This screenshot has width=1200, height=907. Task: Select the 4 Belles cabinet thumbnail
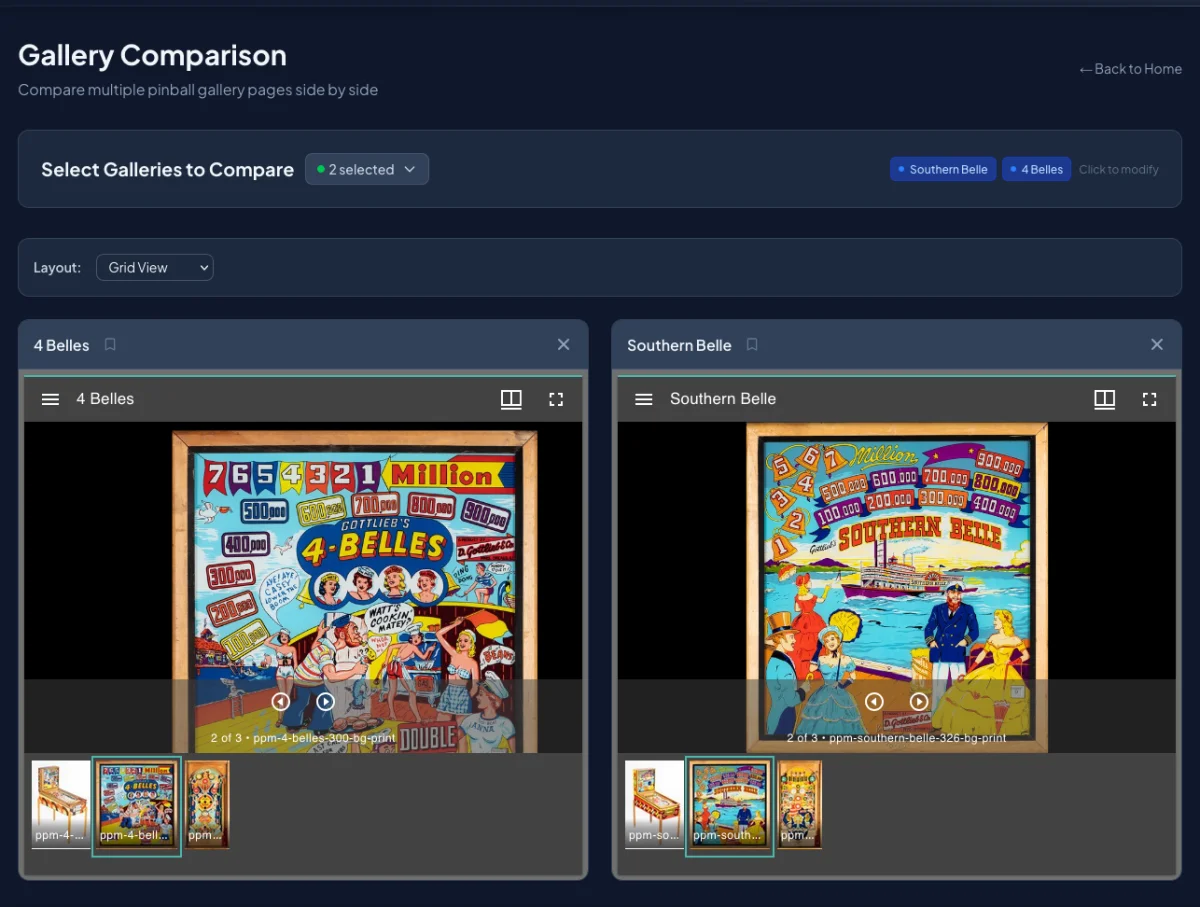60,804
